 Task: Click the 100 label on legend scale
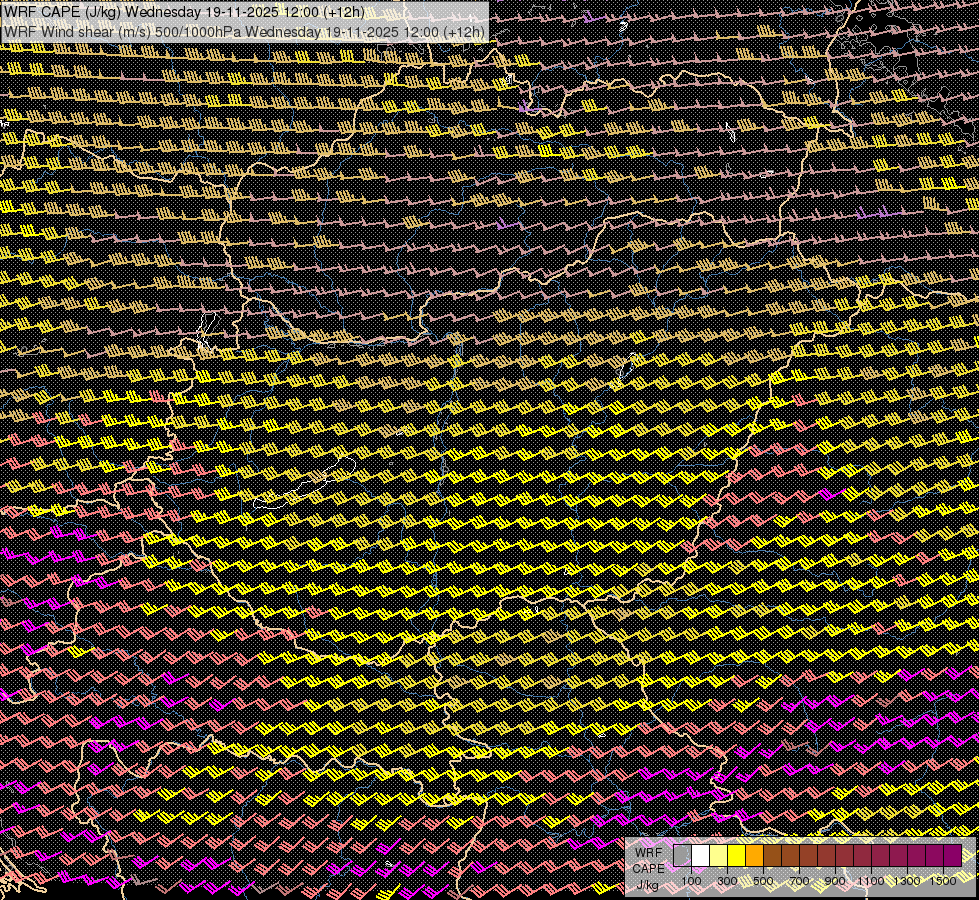(x=691, y=881)
